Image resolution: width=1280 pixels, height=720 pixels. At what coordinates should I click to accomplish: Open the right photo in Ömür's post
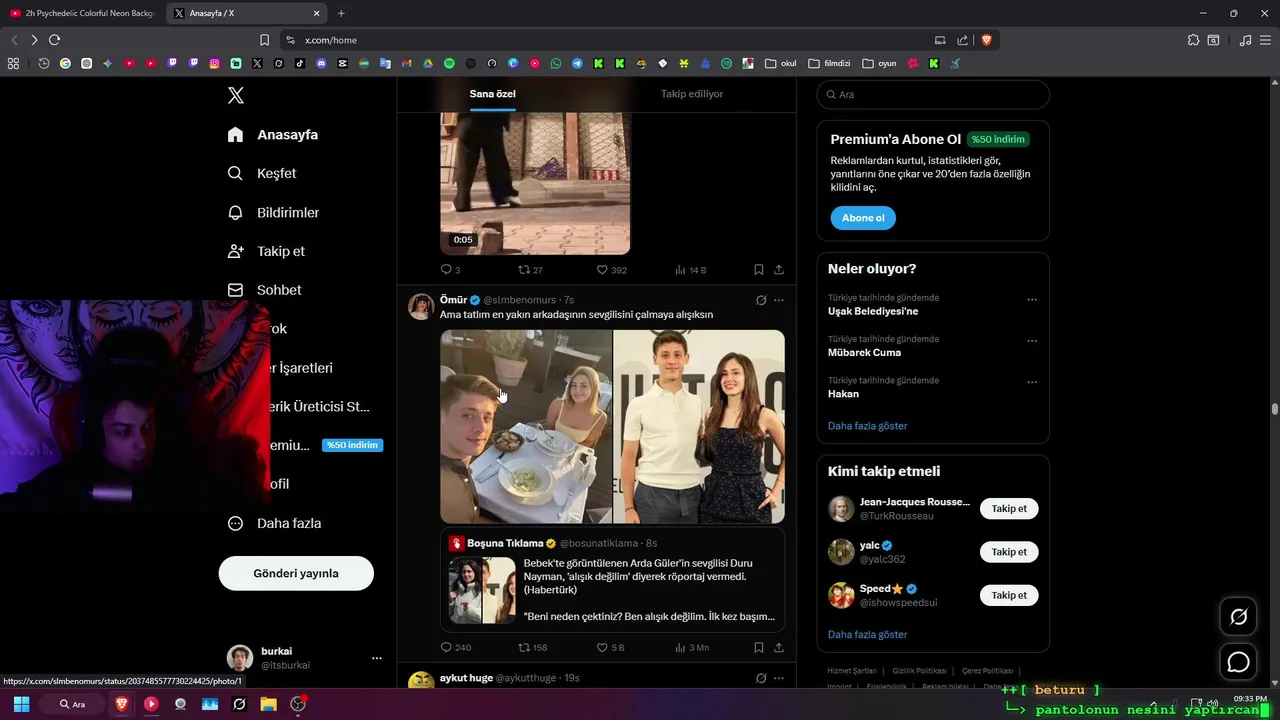(699, 427)
